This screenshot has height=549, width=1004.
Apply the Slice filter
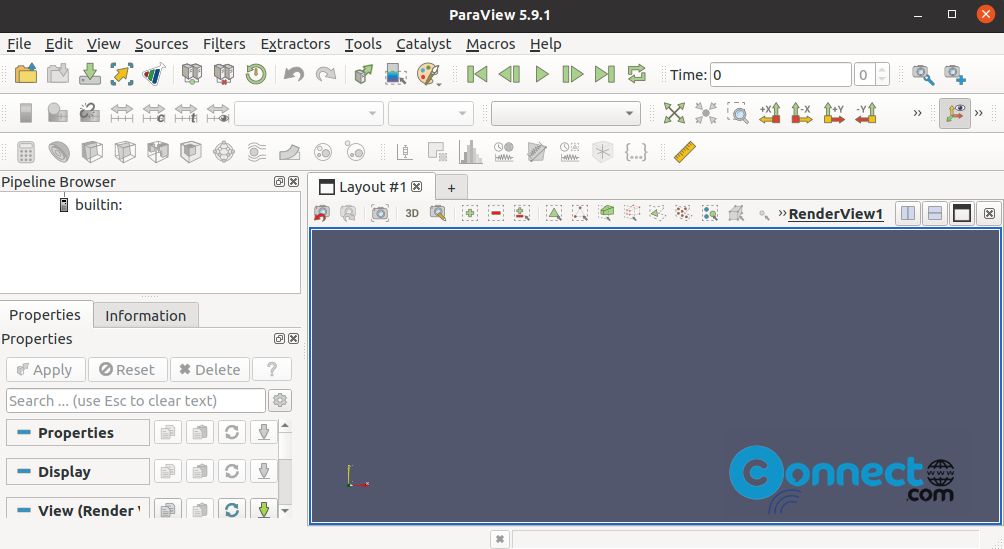pos(125,152)
